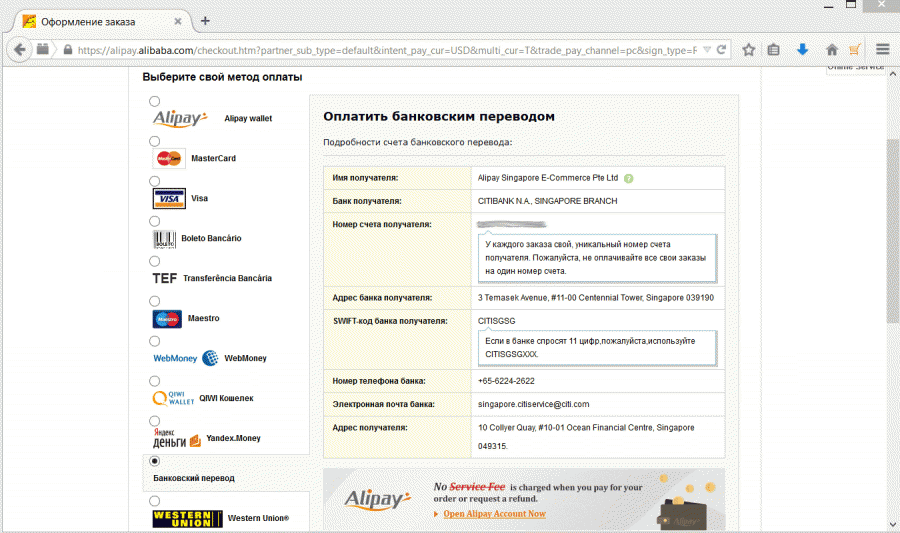Select the Банковский перевод radio button
The height and width of the screenshot is (533, 900).
click(x=154, y=461)
